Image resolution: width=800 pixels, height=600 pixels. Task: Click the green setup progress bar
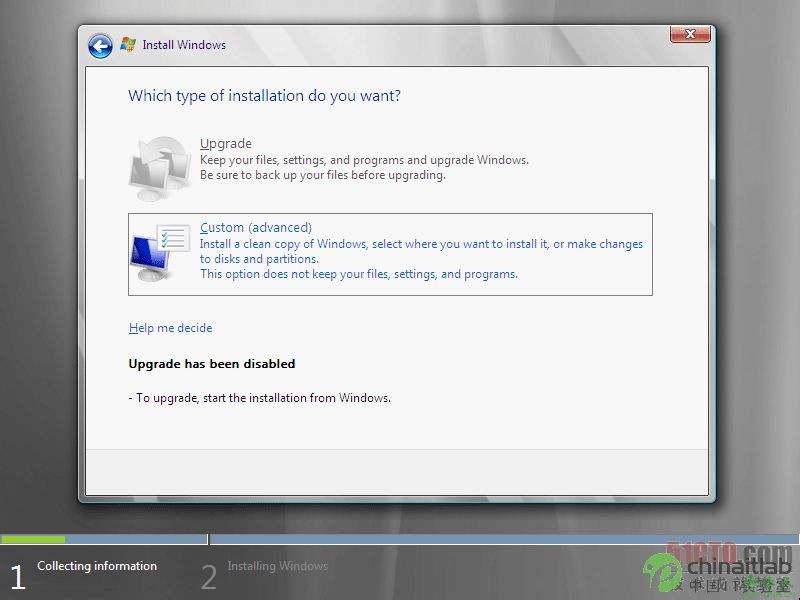click(x=33, y=539)
